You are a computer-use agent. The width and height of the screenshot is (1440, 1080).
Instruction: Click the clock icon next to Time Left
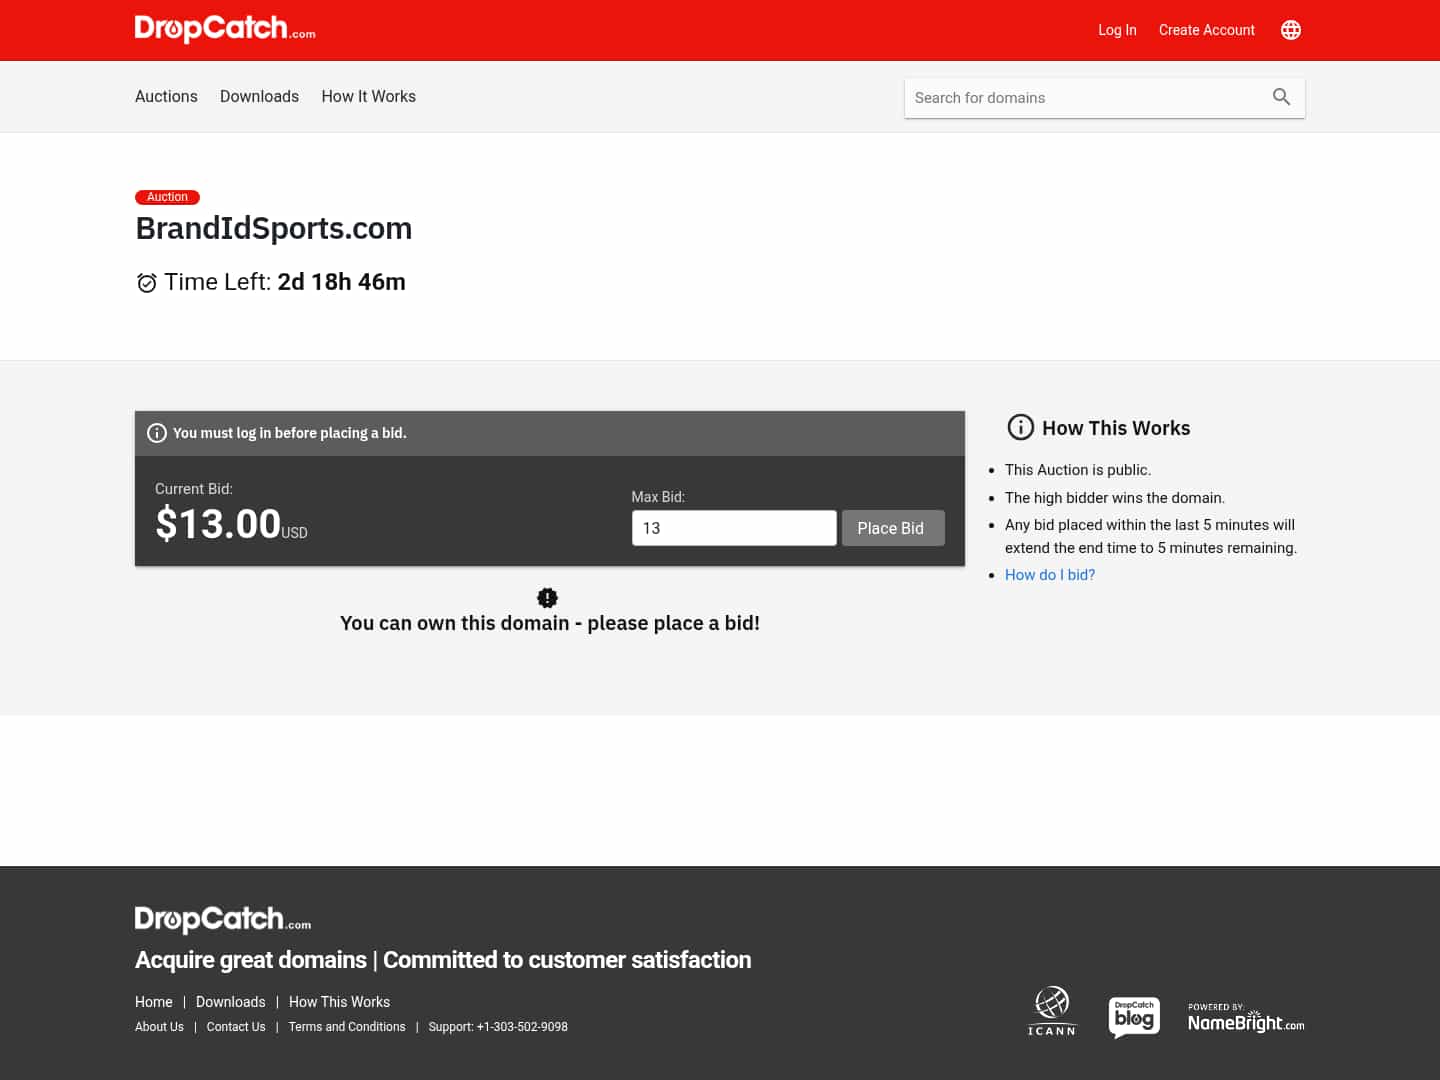[146, 282]
